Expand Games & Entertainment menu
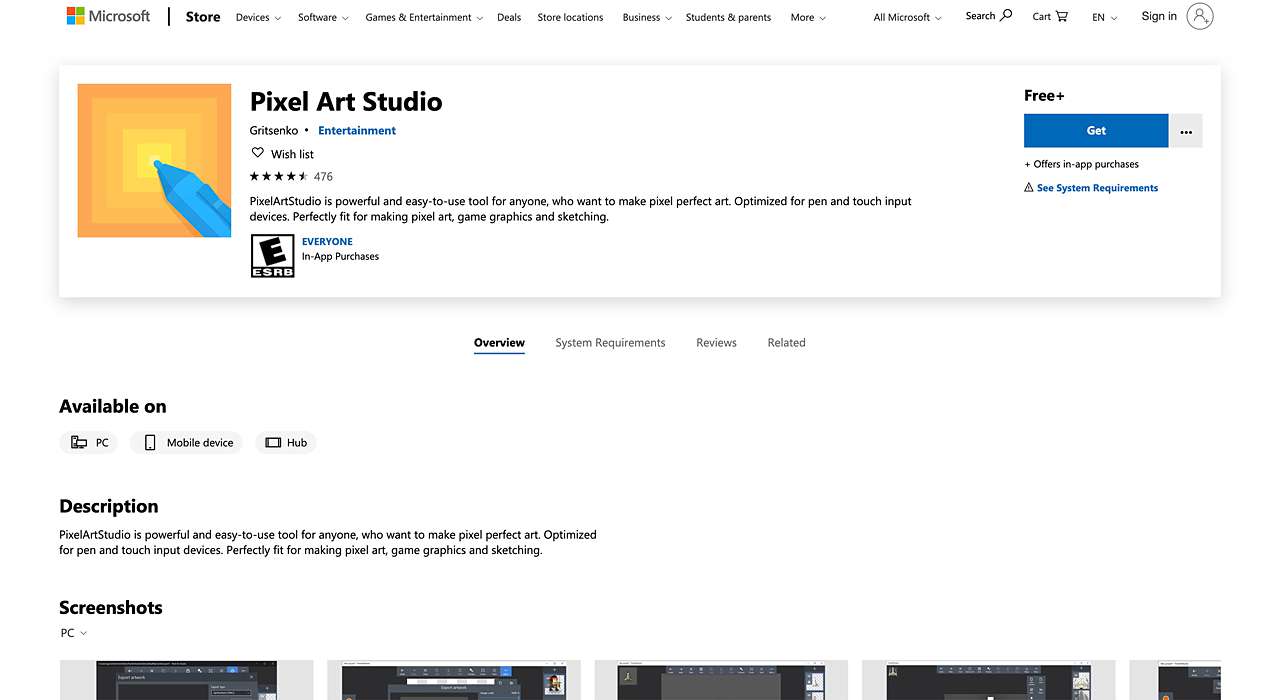This screenshot has width=1280, height=700. pyautogui.click(x=424, y=17)
